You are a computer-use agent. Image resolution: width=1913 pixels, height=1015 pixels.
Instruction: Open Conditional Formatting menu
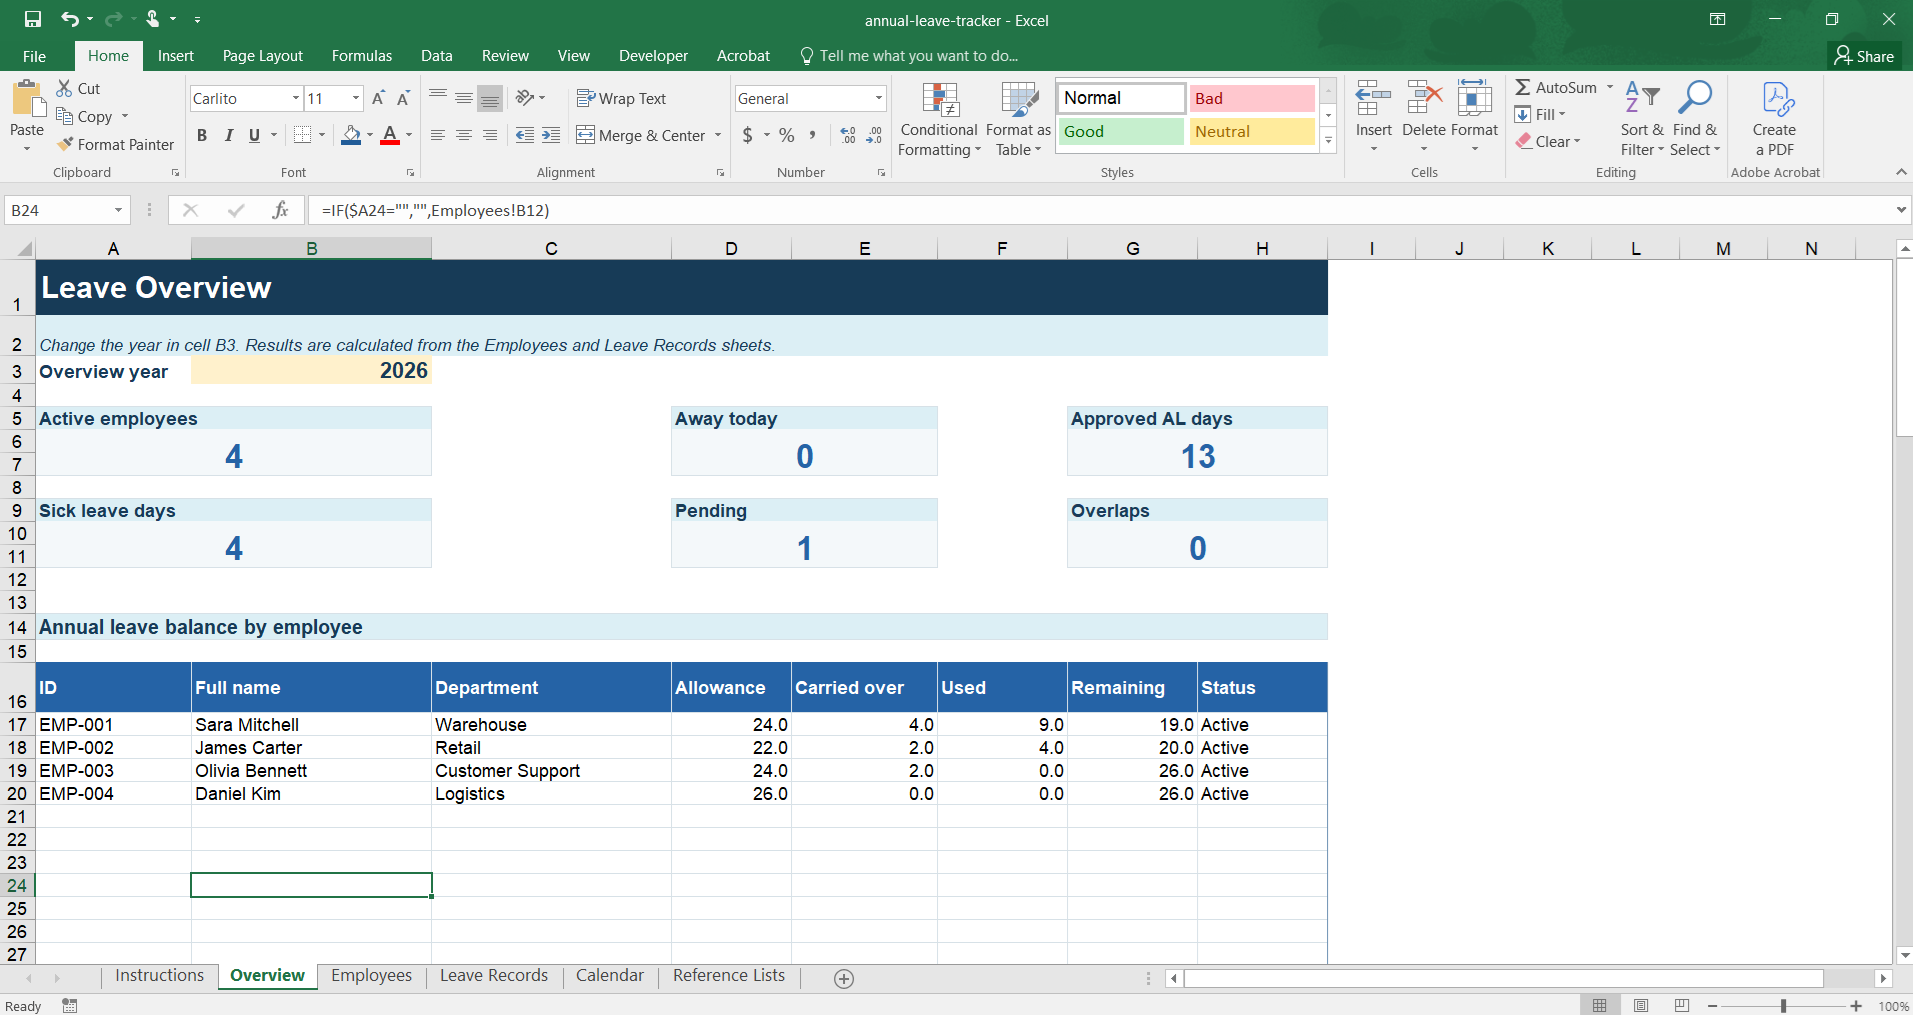pyautogui.click(x=939, y=120)
